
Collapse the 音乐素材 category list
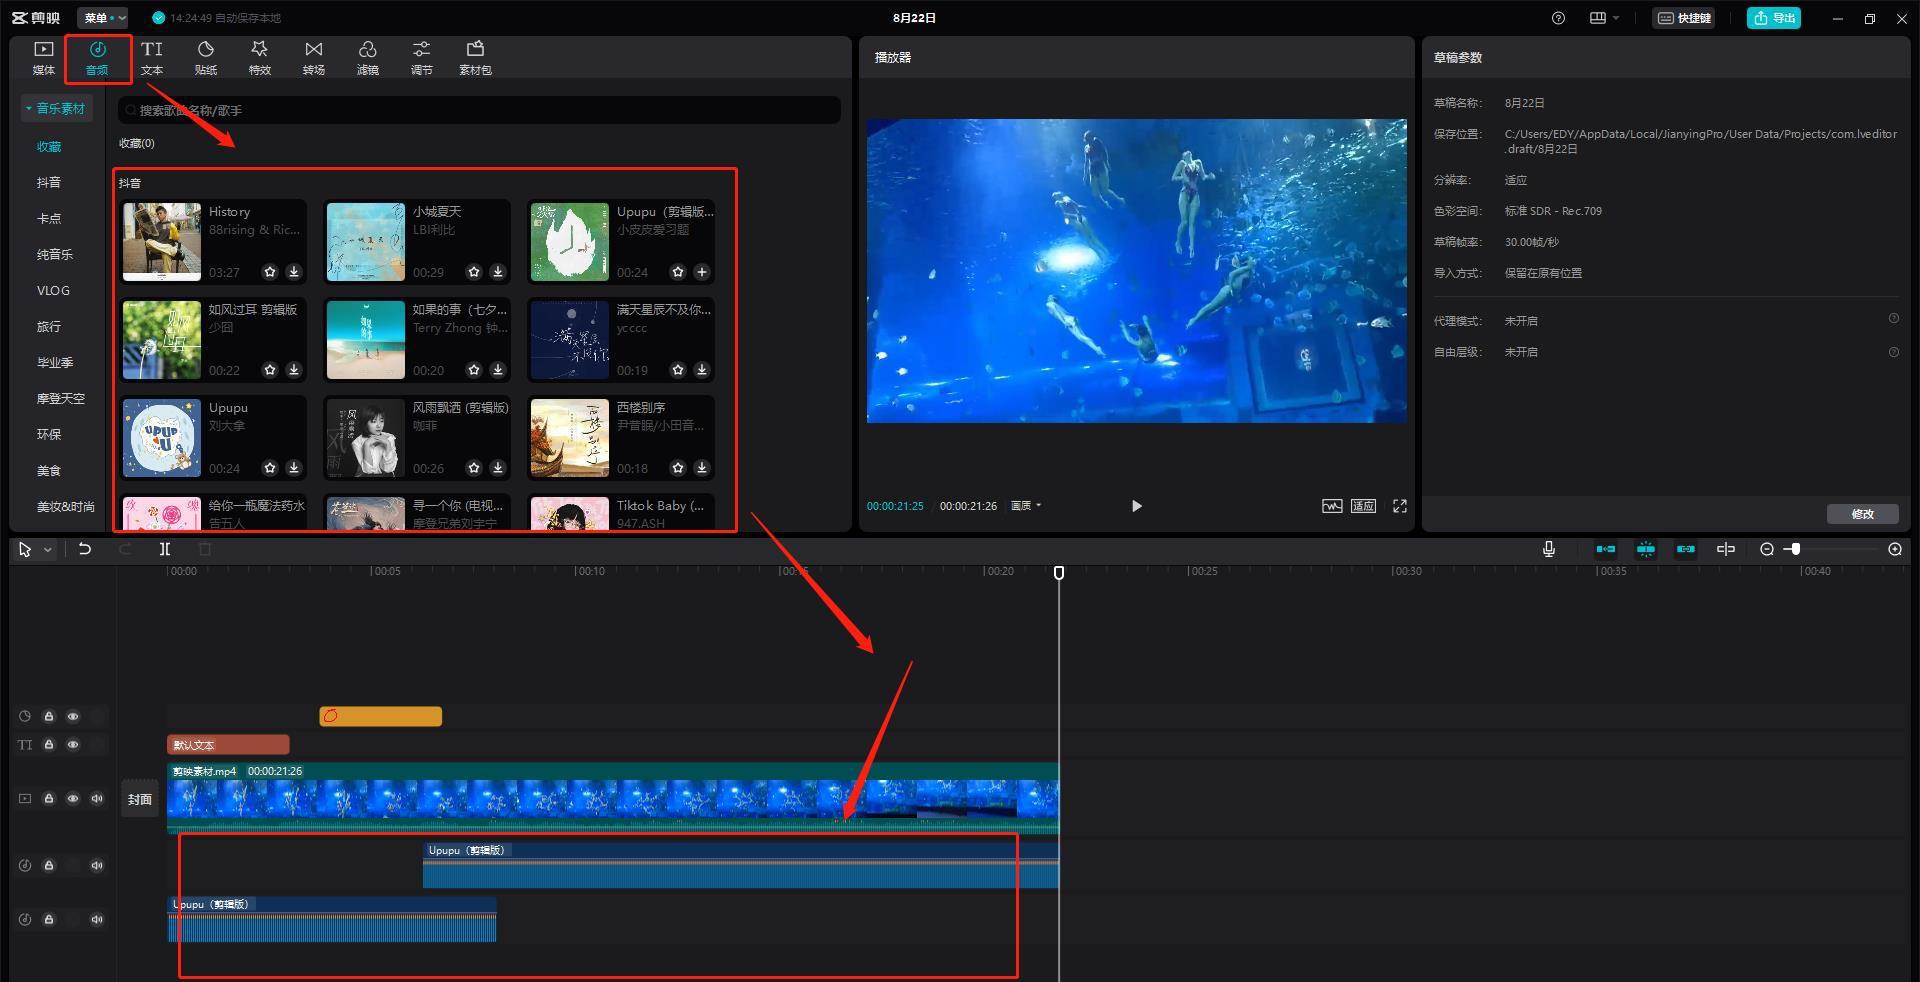(x=56, y=108)
